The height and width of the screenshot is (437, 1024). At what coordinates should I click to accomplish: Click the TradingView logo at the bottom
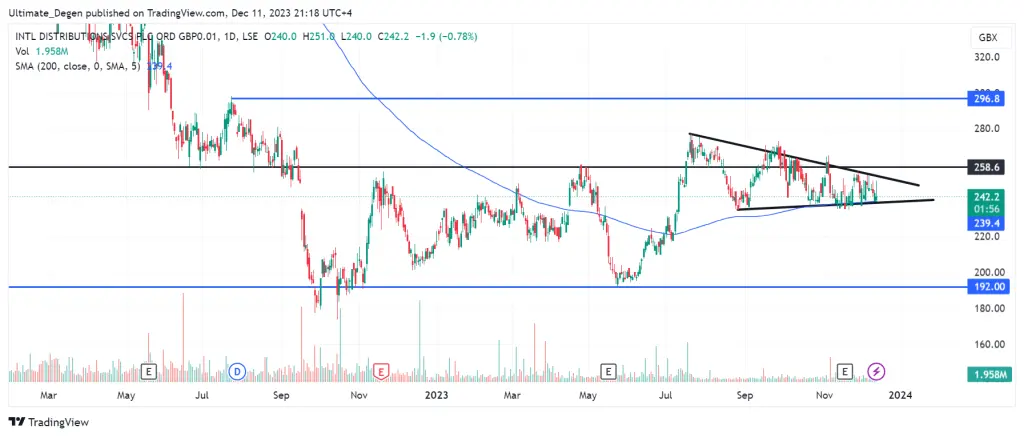click(x=48, y=422)
